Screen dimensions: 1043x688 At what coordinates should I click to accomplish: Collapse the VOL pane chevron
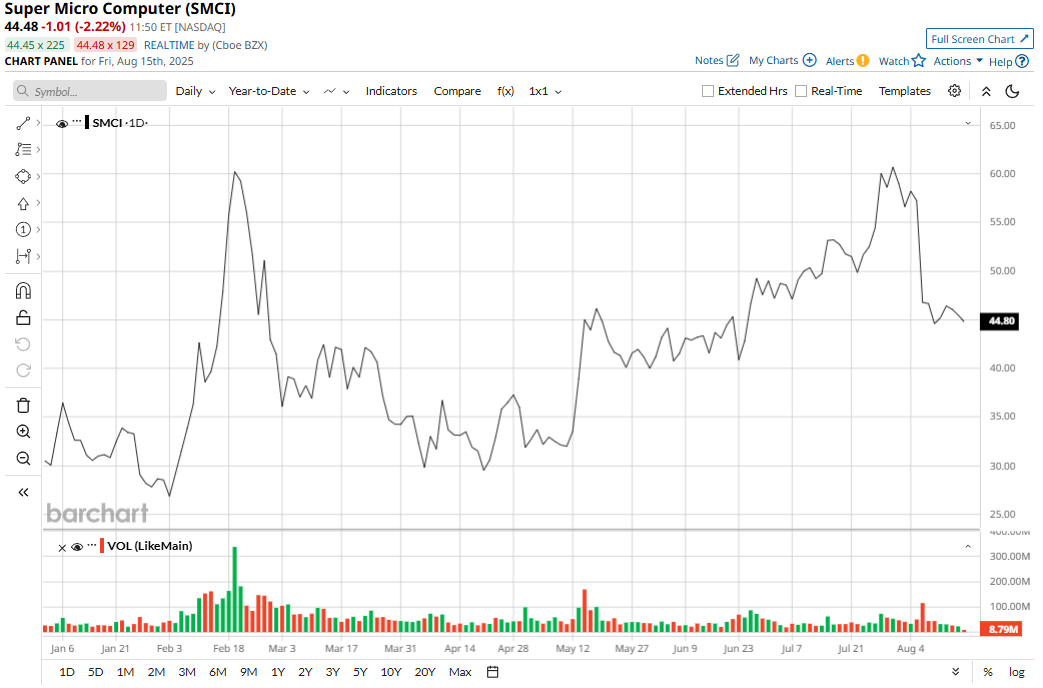point(968,546)
